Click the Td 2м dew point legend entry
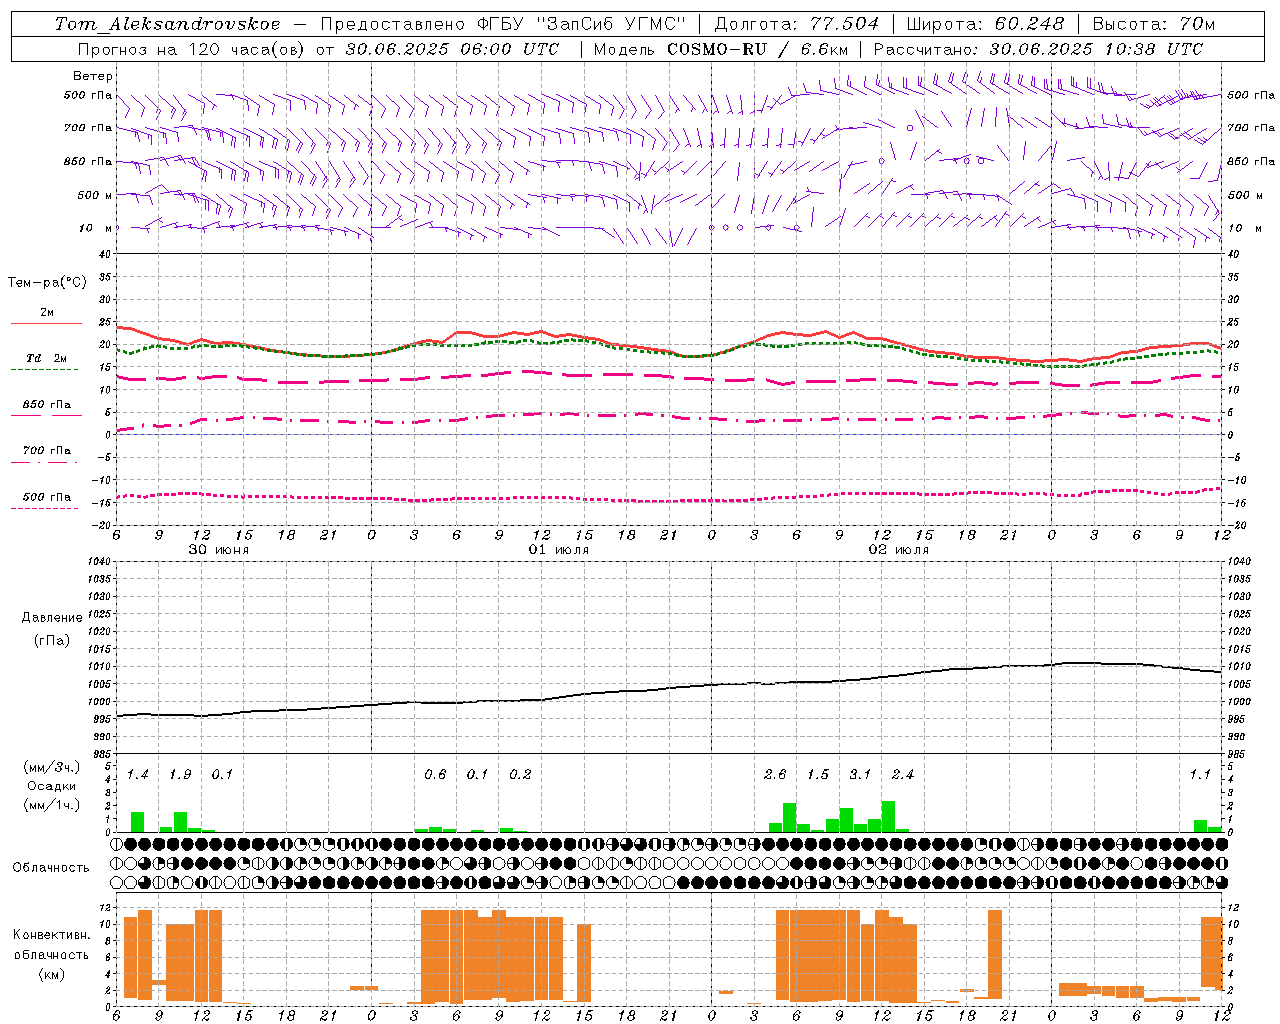Image resolution: width=1280 pixels, height=1024 pixels. click(x=46, y=358)
